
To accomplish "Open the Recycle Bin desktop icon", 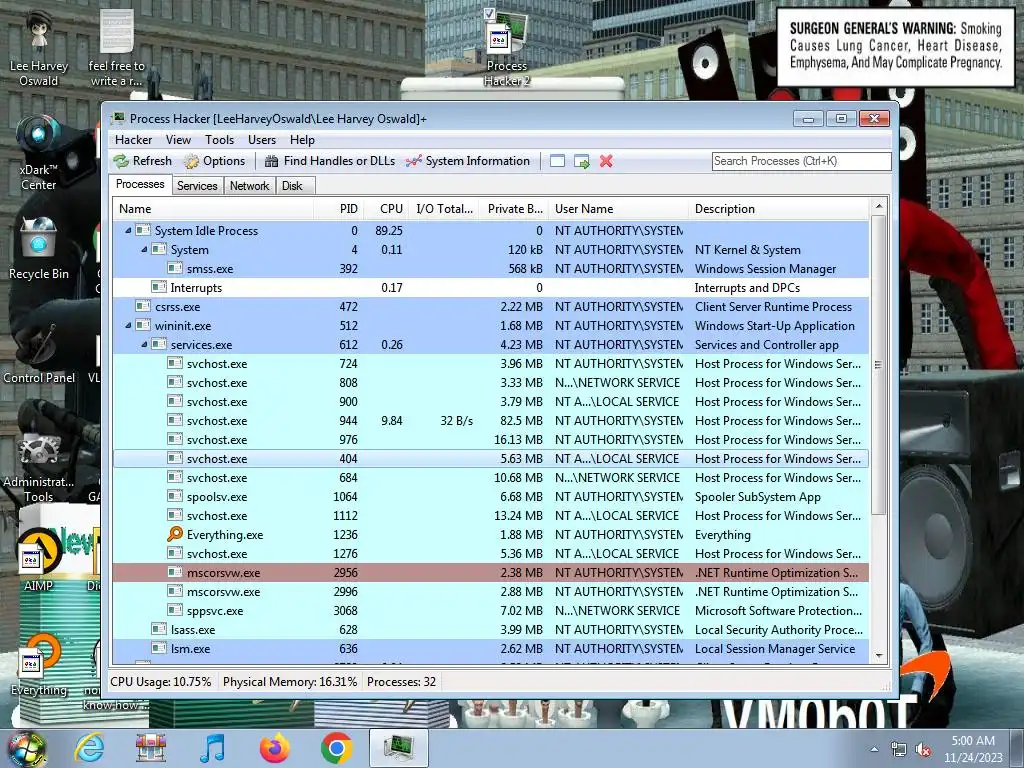I will pos(39,248).
